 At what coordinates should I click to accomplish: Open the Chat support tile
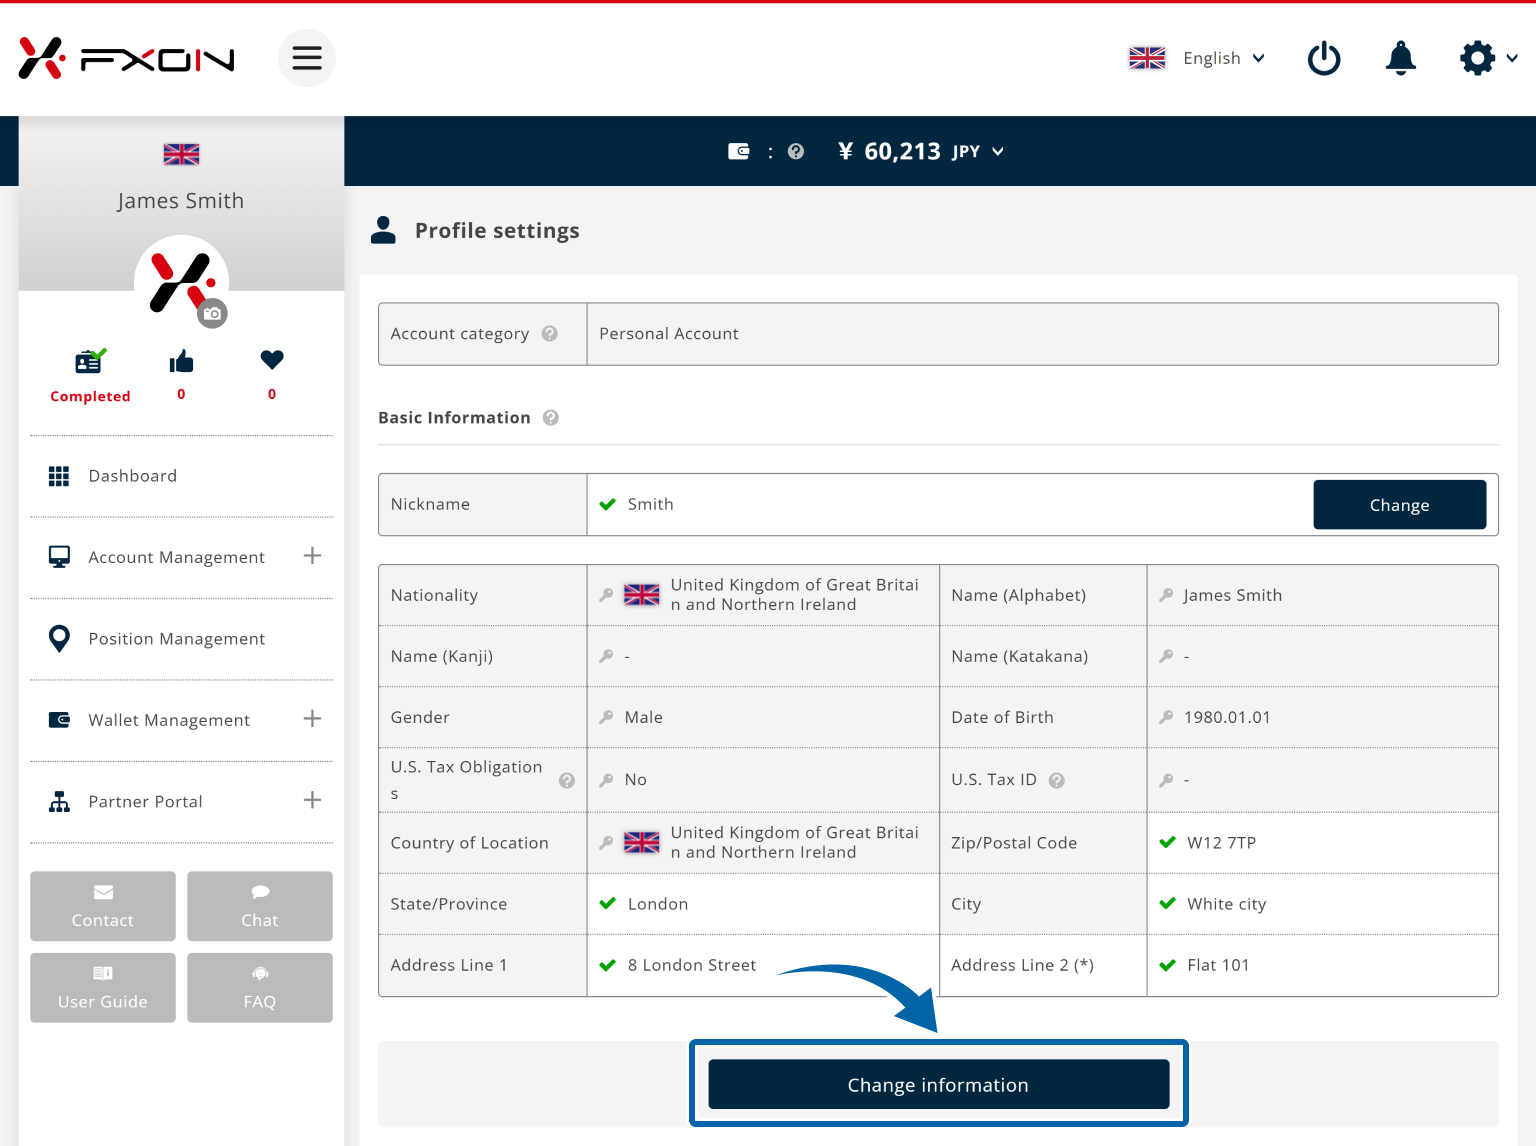pos(260,906)
